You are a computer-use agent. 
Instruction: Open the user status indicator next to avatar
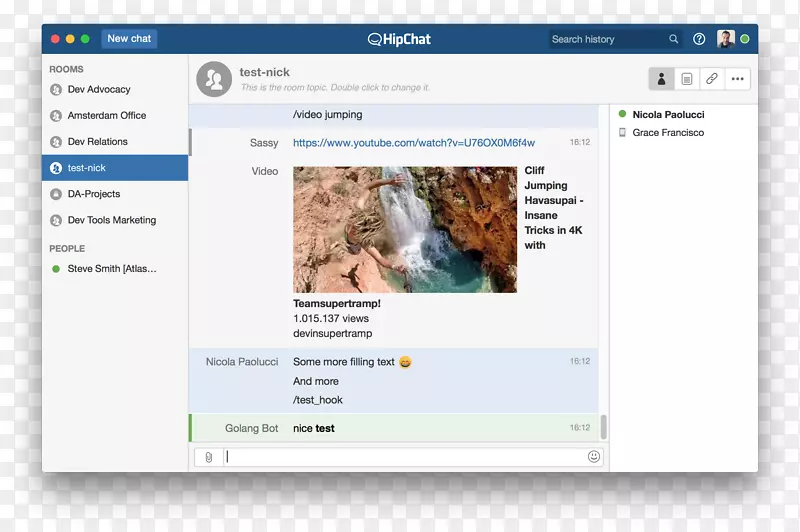point(745,39)
